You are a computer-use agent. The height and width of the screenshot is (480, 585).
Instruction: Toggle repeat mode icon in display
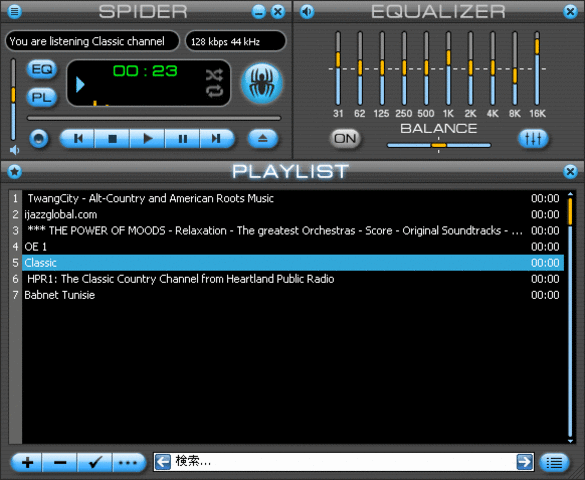[x=215, y=91]
